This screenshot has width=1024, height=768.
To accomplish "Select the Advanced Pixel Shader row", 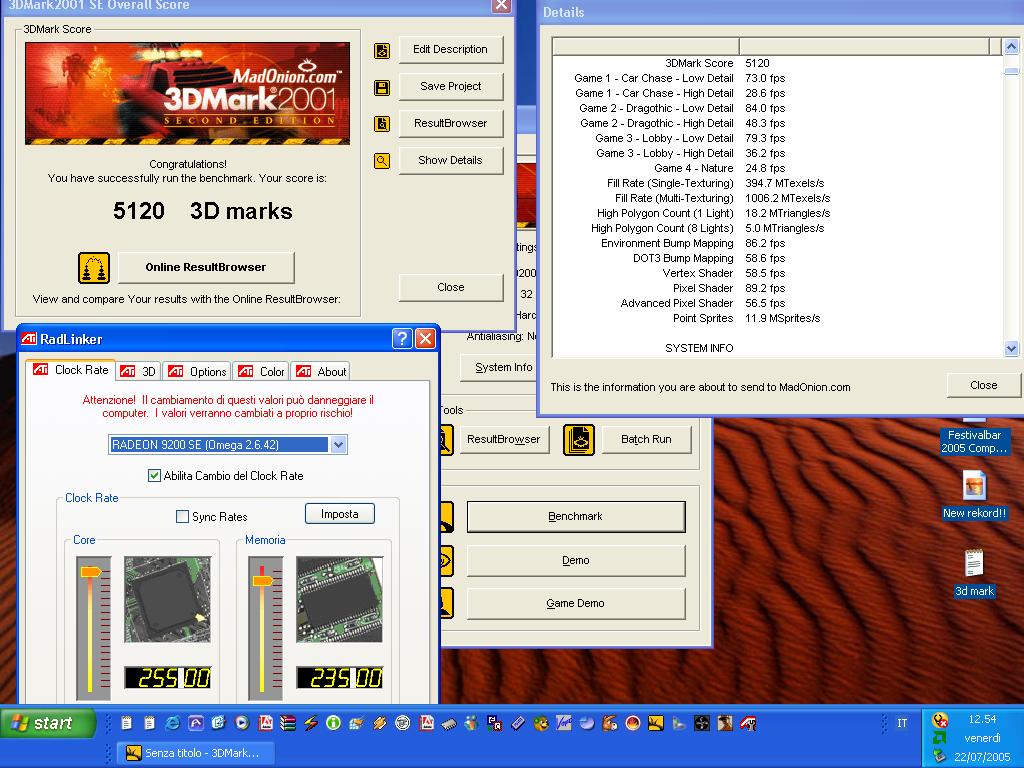I will tap(777, 304).
